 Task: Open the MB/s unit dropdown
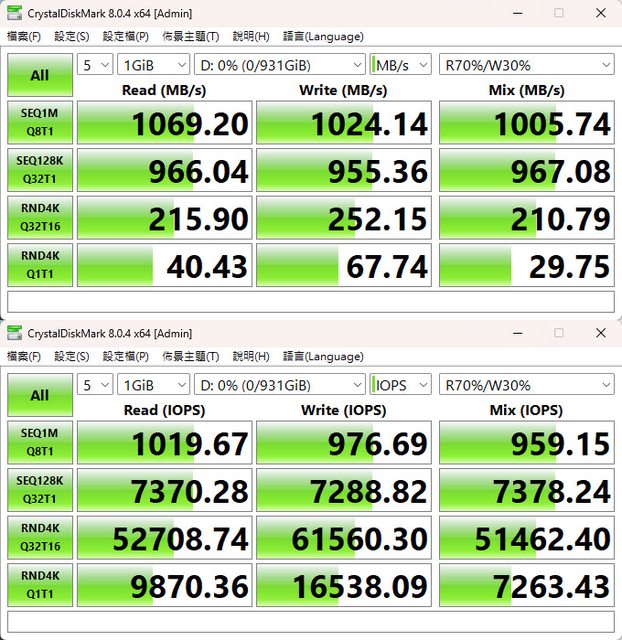(400, 65)
